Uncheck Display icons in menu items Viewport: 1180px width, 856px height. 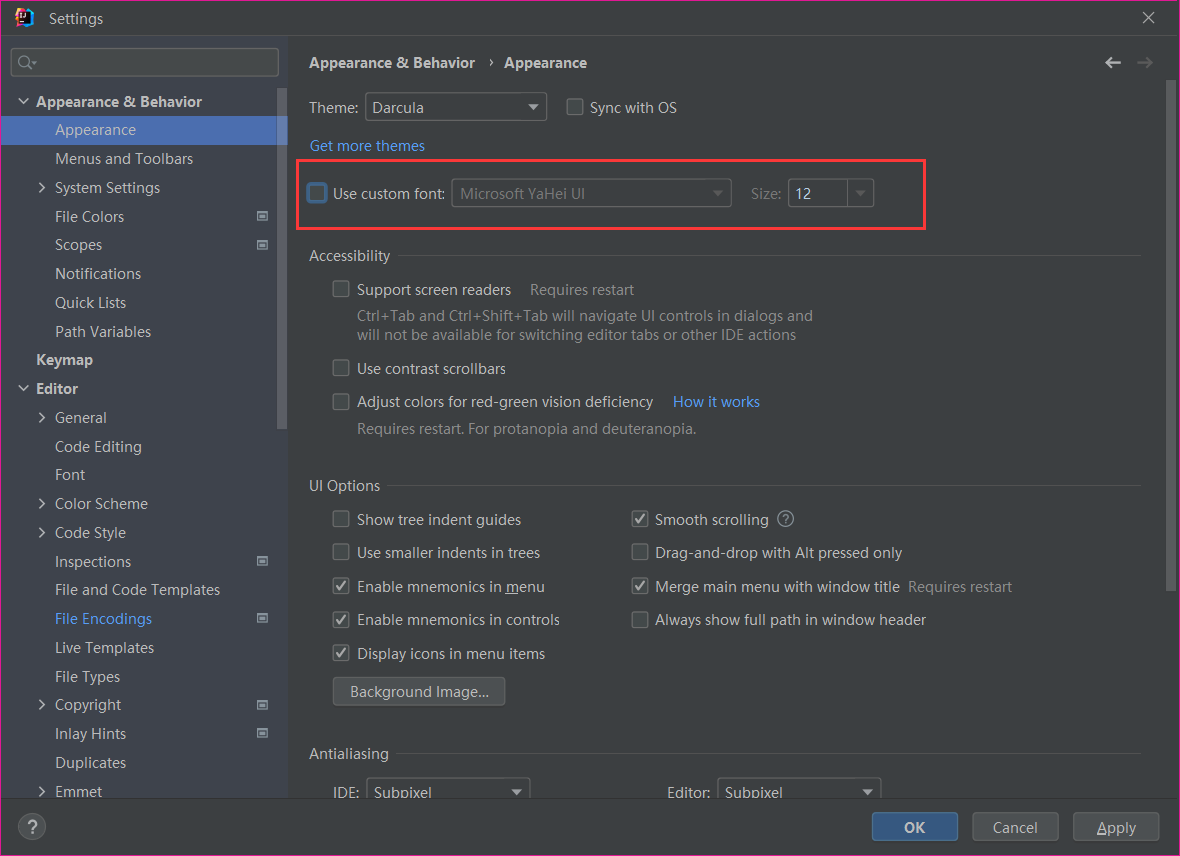(x=341, y=653)
